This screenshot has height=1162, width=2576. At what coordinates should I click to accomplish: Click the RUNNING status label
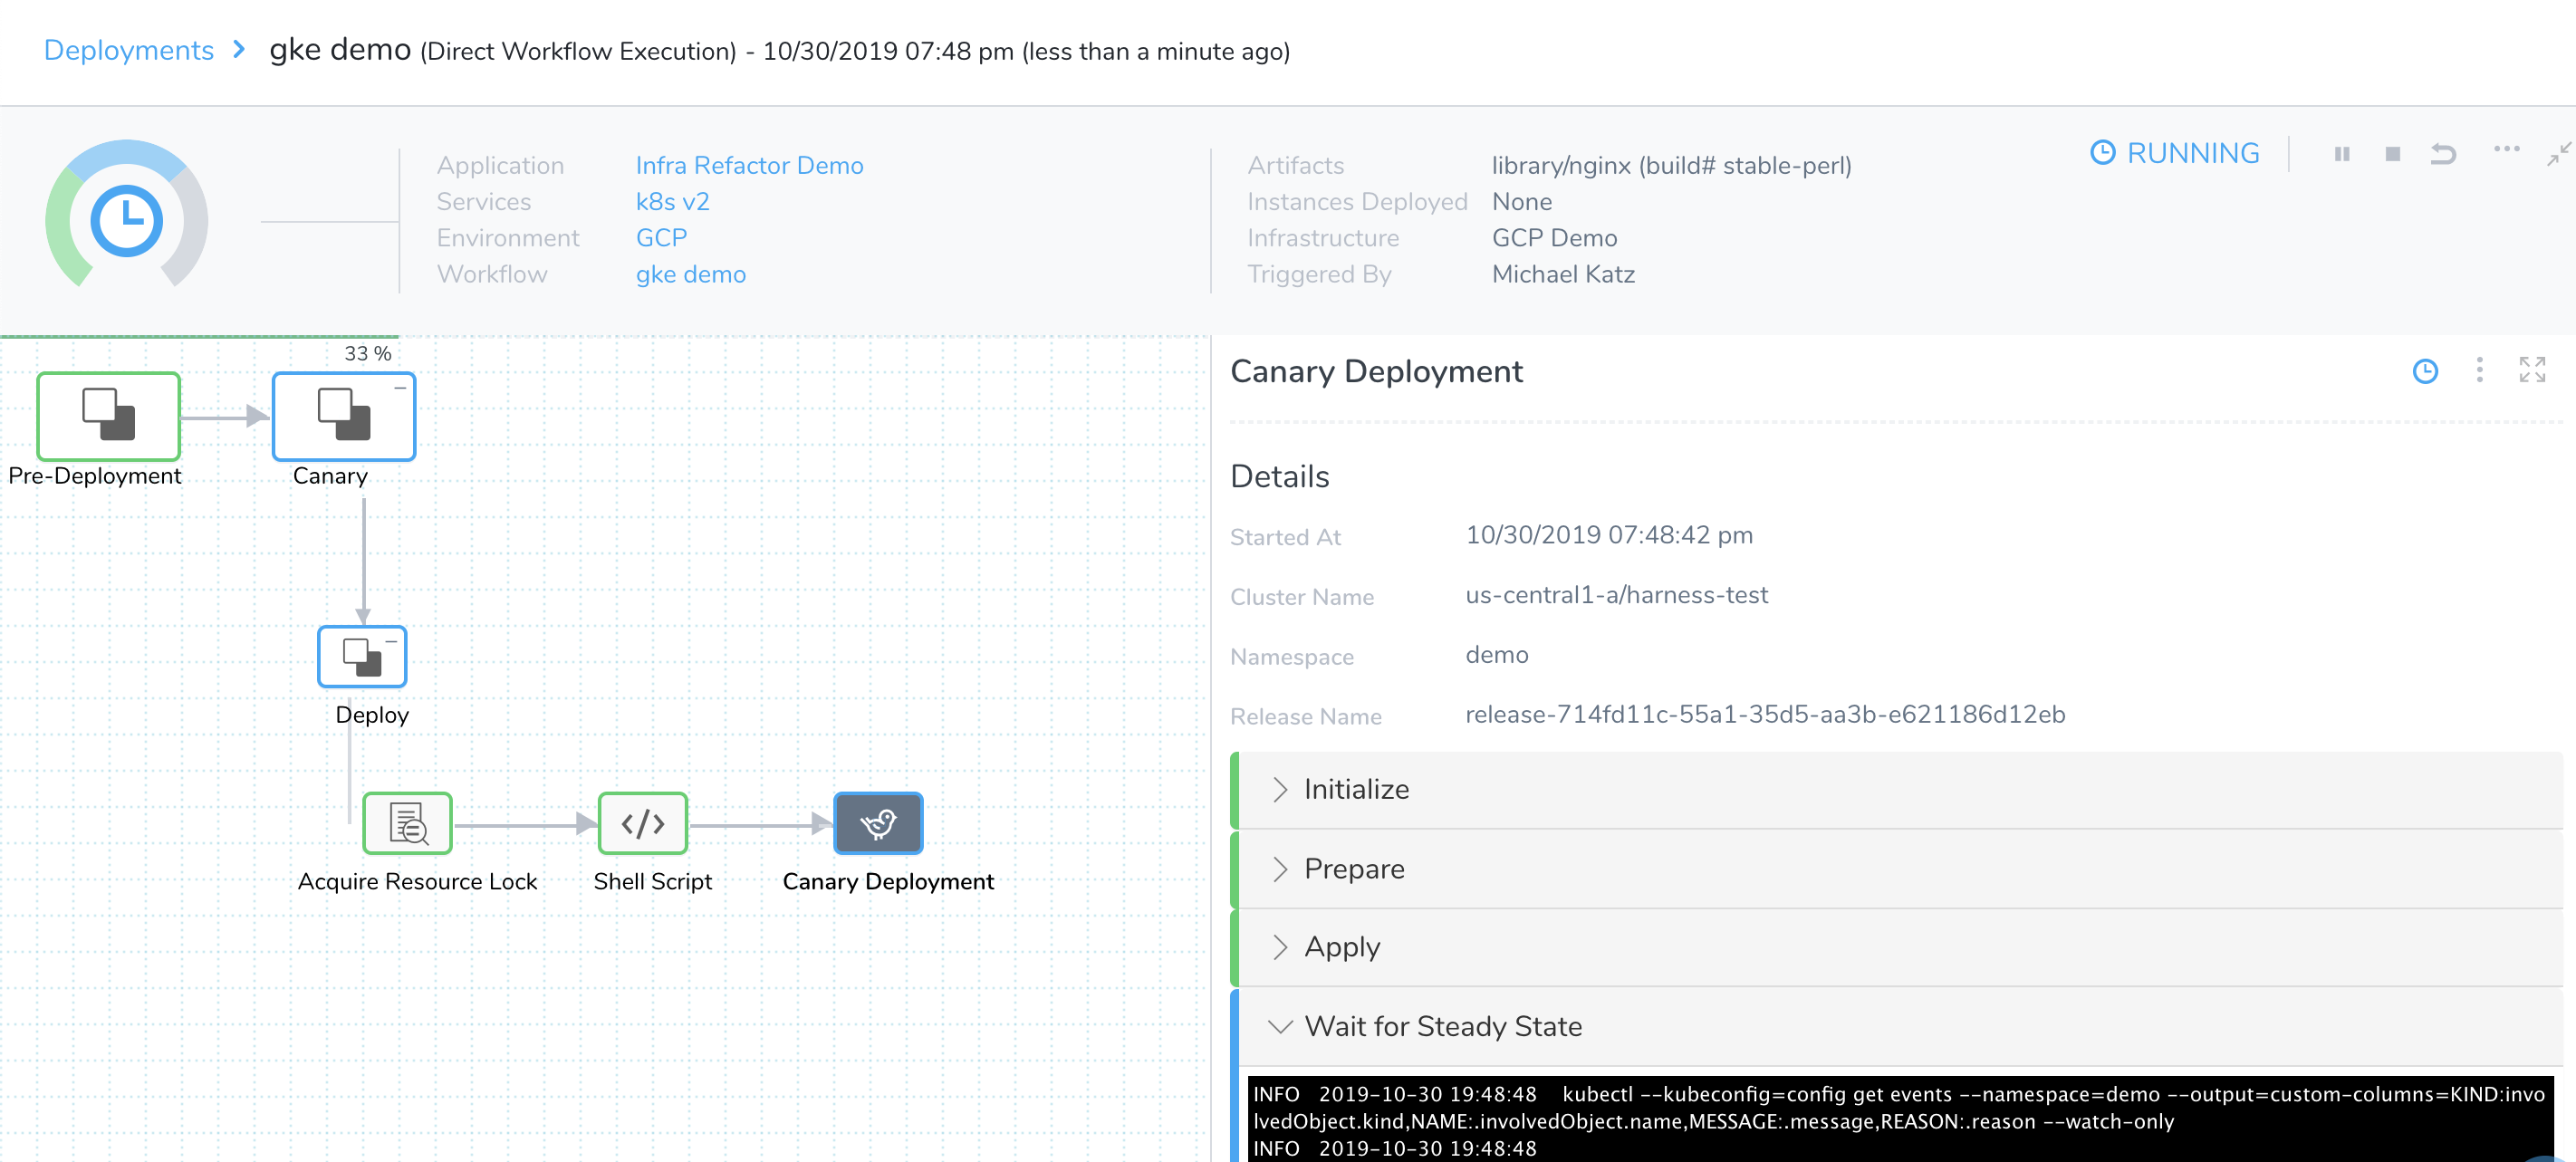tap(2192, 153)
